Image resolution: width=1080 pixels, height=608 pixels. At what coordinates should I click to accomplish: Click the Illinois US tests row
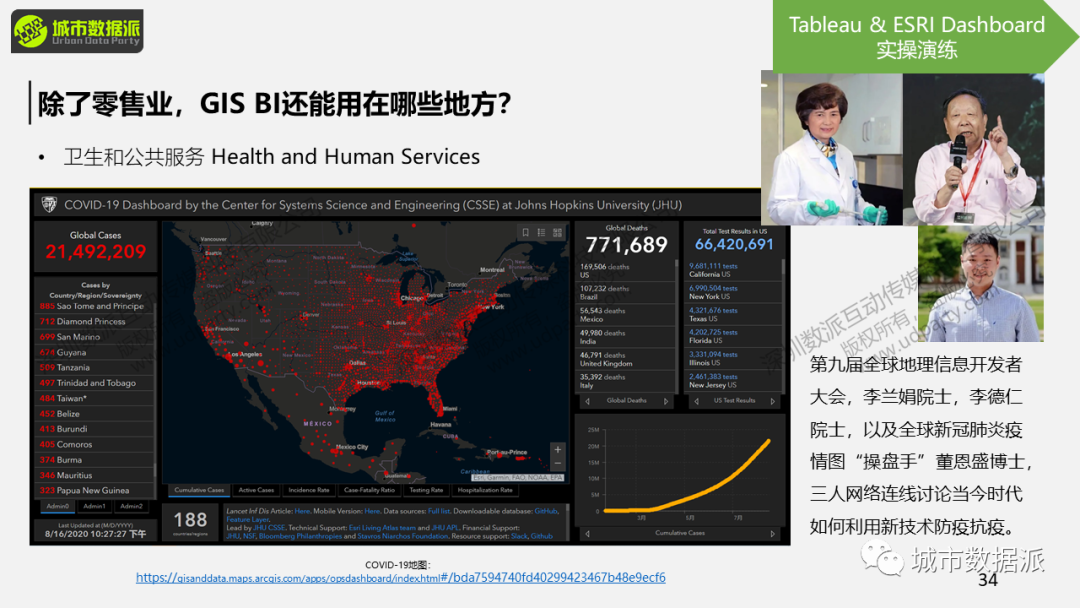733,358
